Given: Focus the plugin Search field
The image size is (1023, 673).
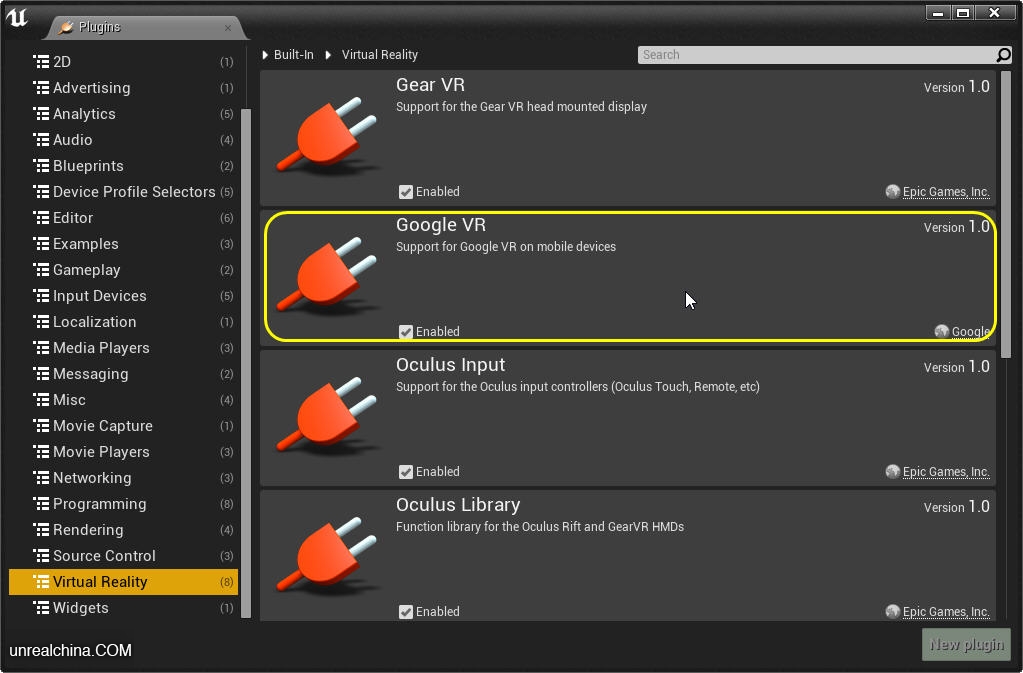Looking at the screenshot, I should [x=815, y=55].
